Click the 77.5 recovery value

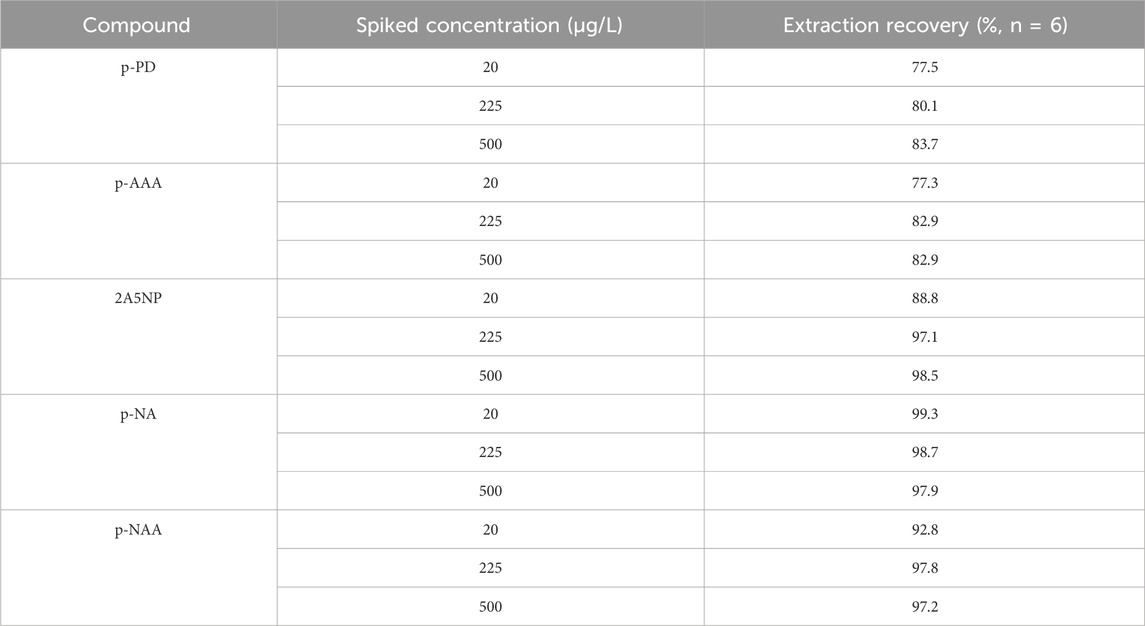click(924, 67)
